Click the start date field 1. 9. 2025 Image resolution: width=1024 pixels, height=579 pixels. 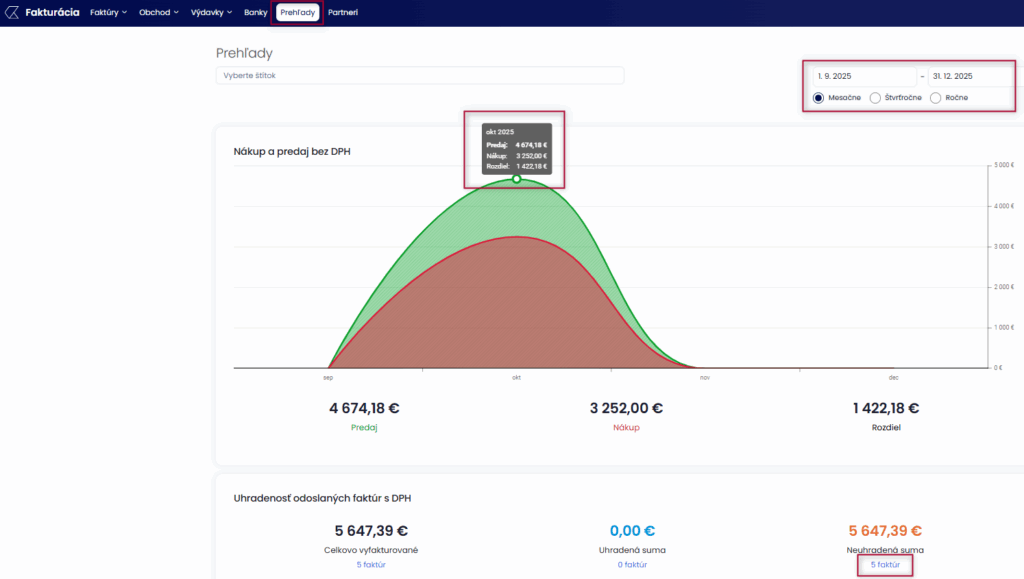(863, 76)
